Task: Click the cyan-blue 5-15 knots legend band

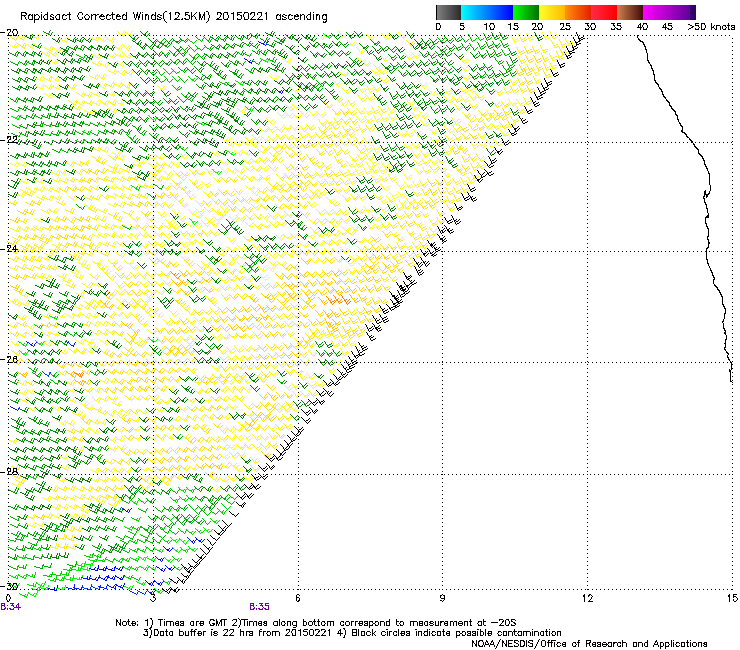Action: tap(487, 12)
